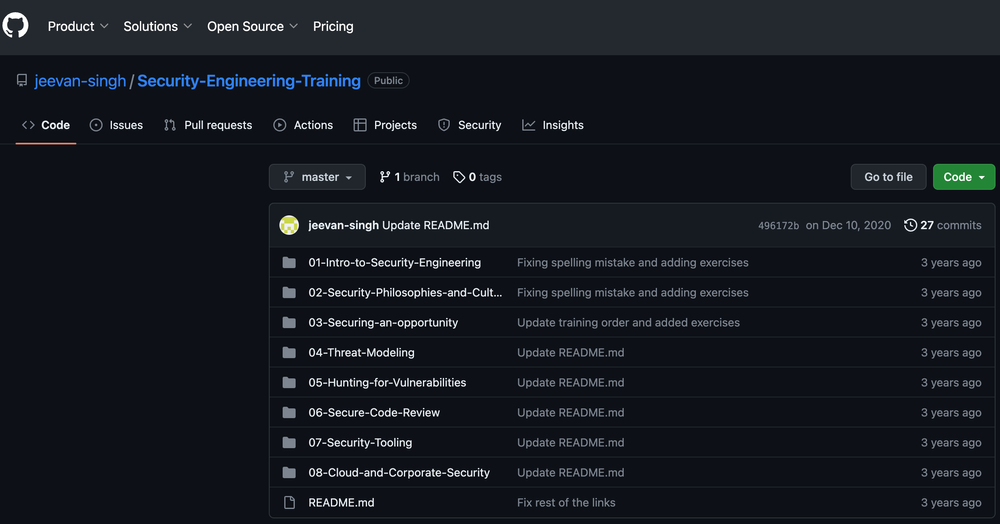
Task: Open the Actions tab
Action: (303, 125)
